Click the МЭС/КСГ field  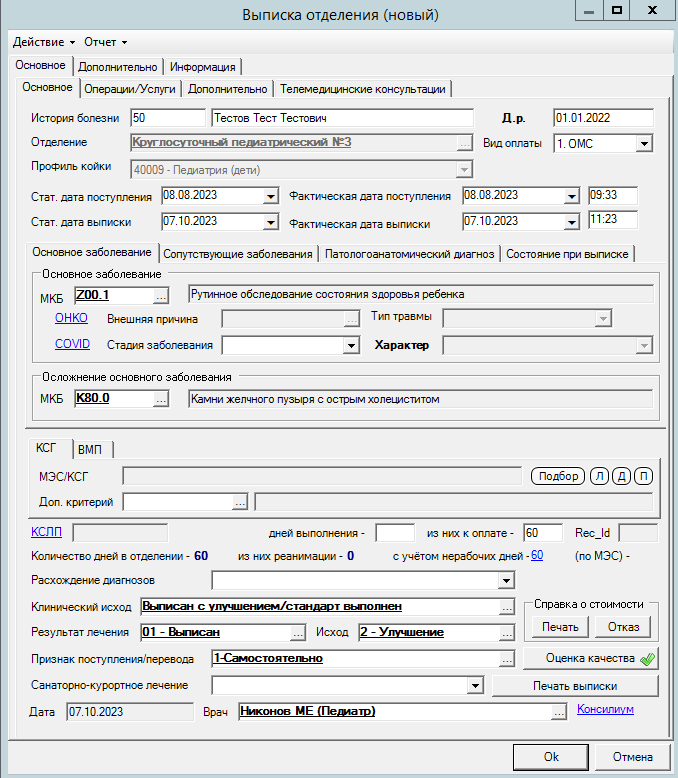(322, 476)
